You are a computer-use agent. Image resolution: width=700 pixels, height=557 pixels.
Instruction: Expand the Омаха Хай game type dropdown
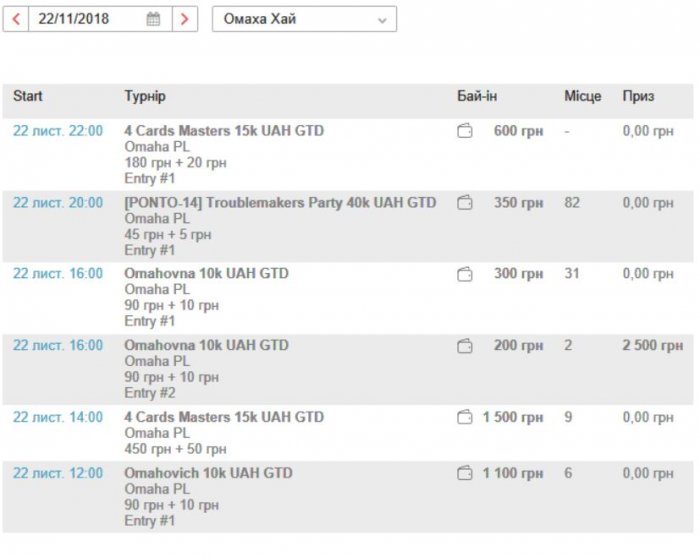304,19
